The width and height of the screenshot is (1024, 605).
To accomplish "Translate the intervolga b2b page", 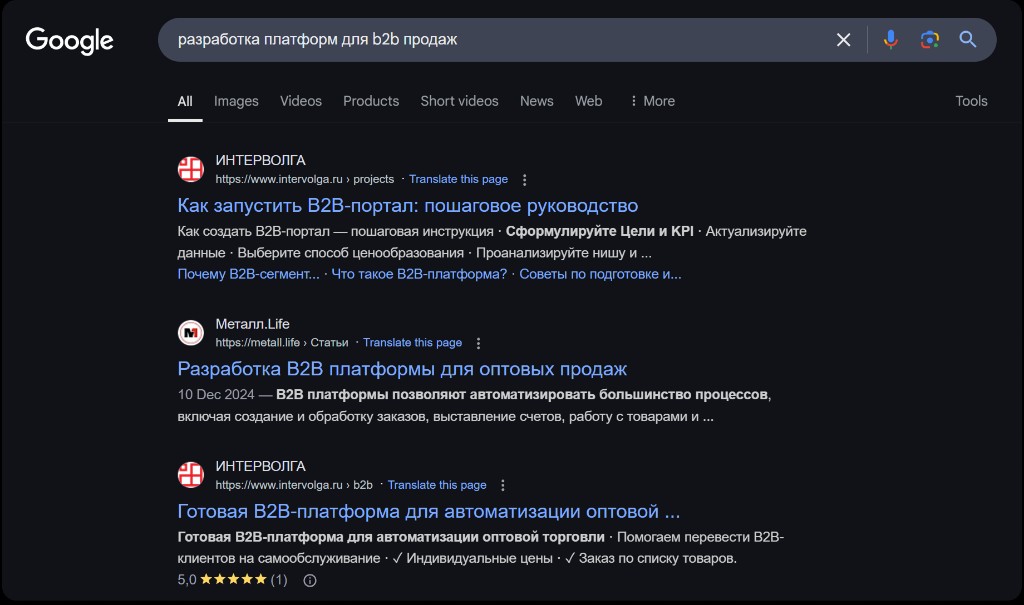I will pos(437,485).
